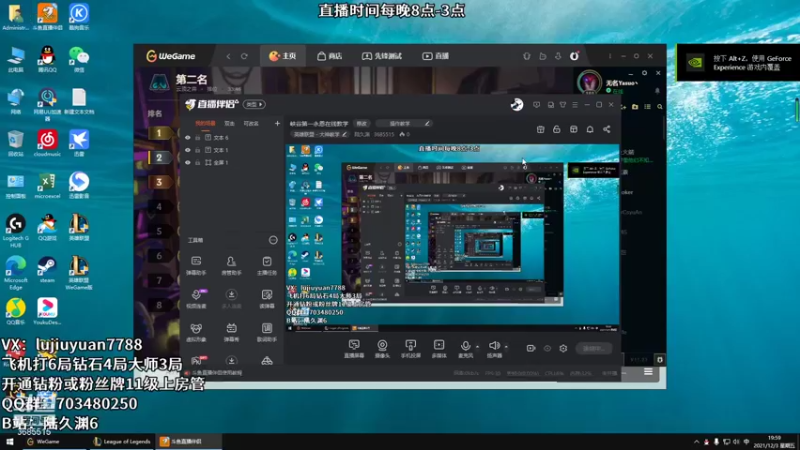Open the hamburger menu in streaming app title bar
Viewport: 800px width, 450px height.
tap(575, 105)
